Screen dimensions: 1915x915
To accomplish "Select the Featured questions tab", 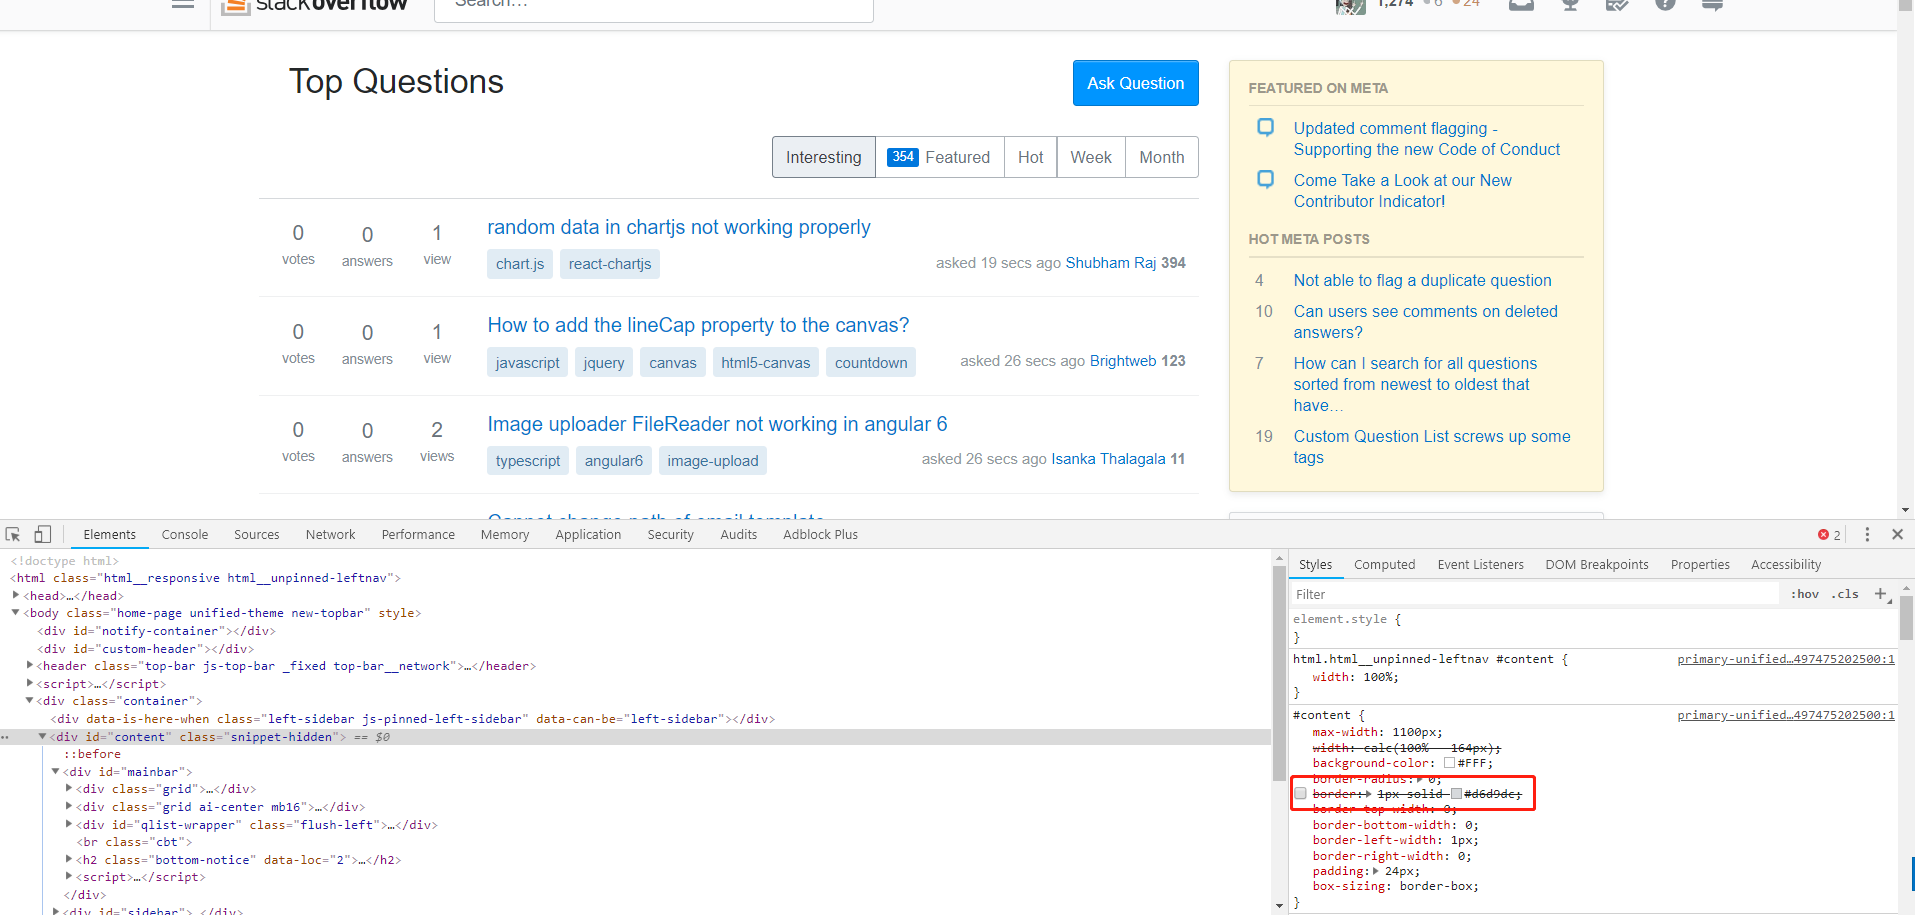I will pyautogui.click(x=940, y=157).
